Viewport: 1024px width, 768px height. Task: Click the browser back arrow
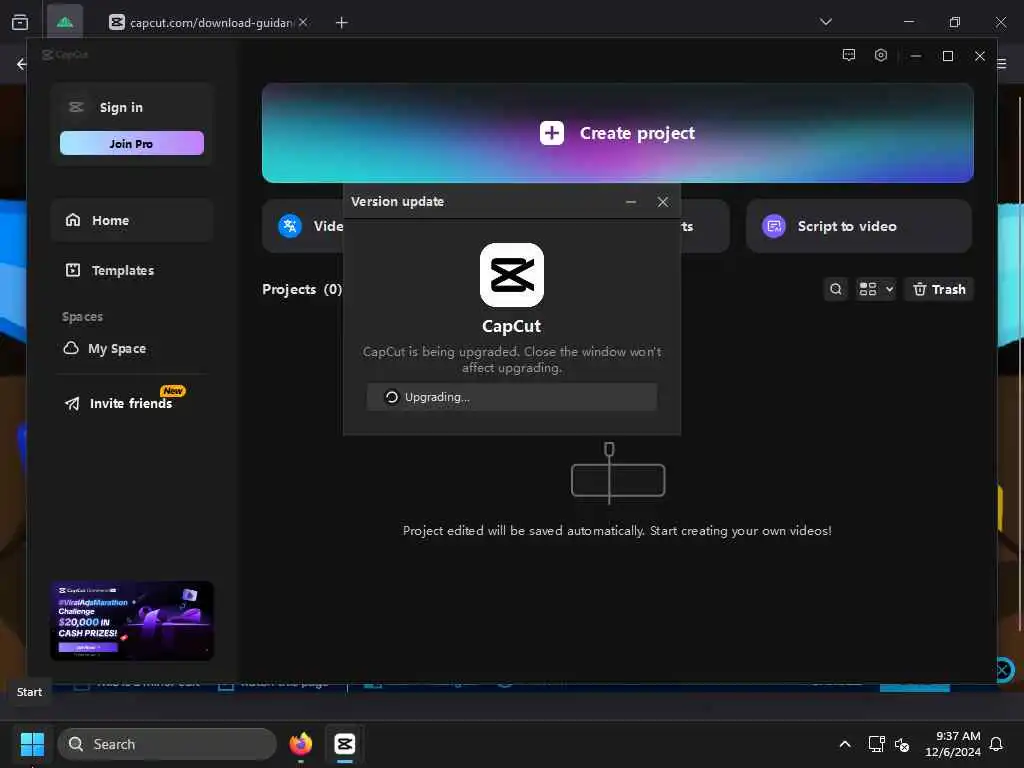[22, 64]
